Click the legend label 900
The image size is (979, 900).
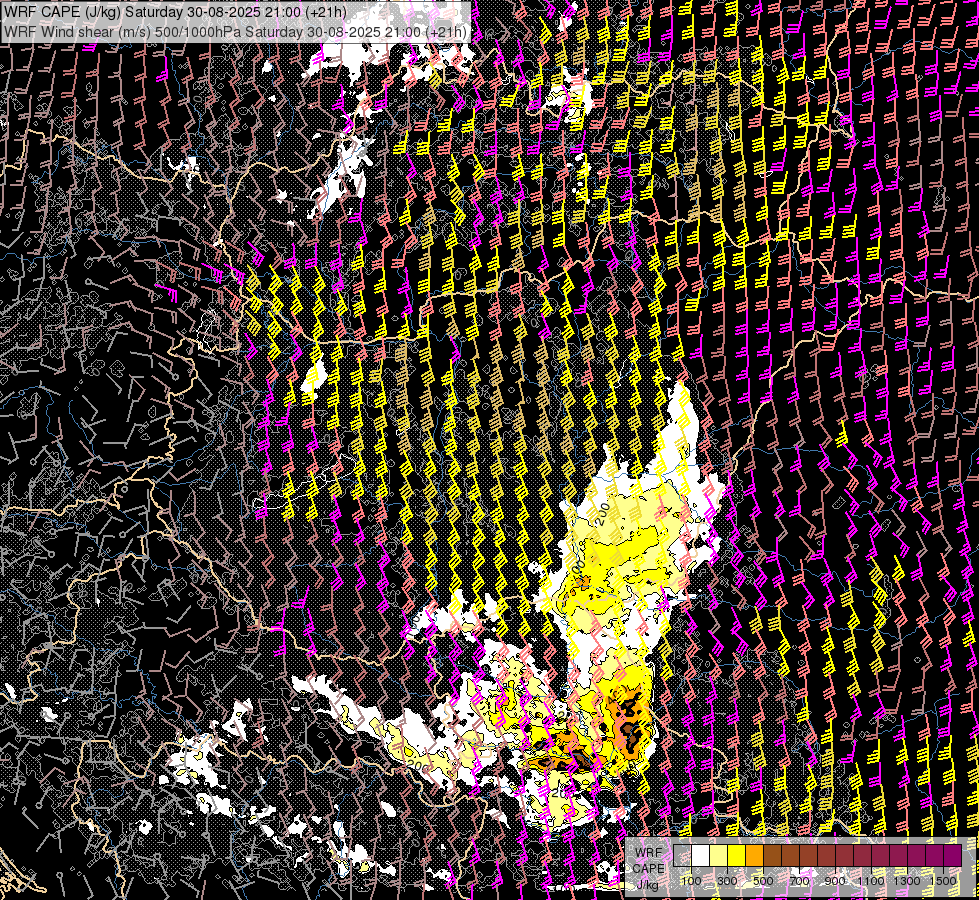click(835, 881)
